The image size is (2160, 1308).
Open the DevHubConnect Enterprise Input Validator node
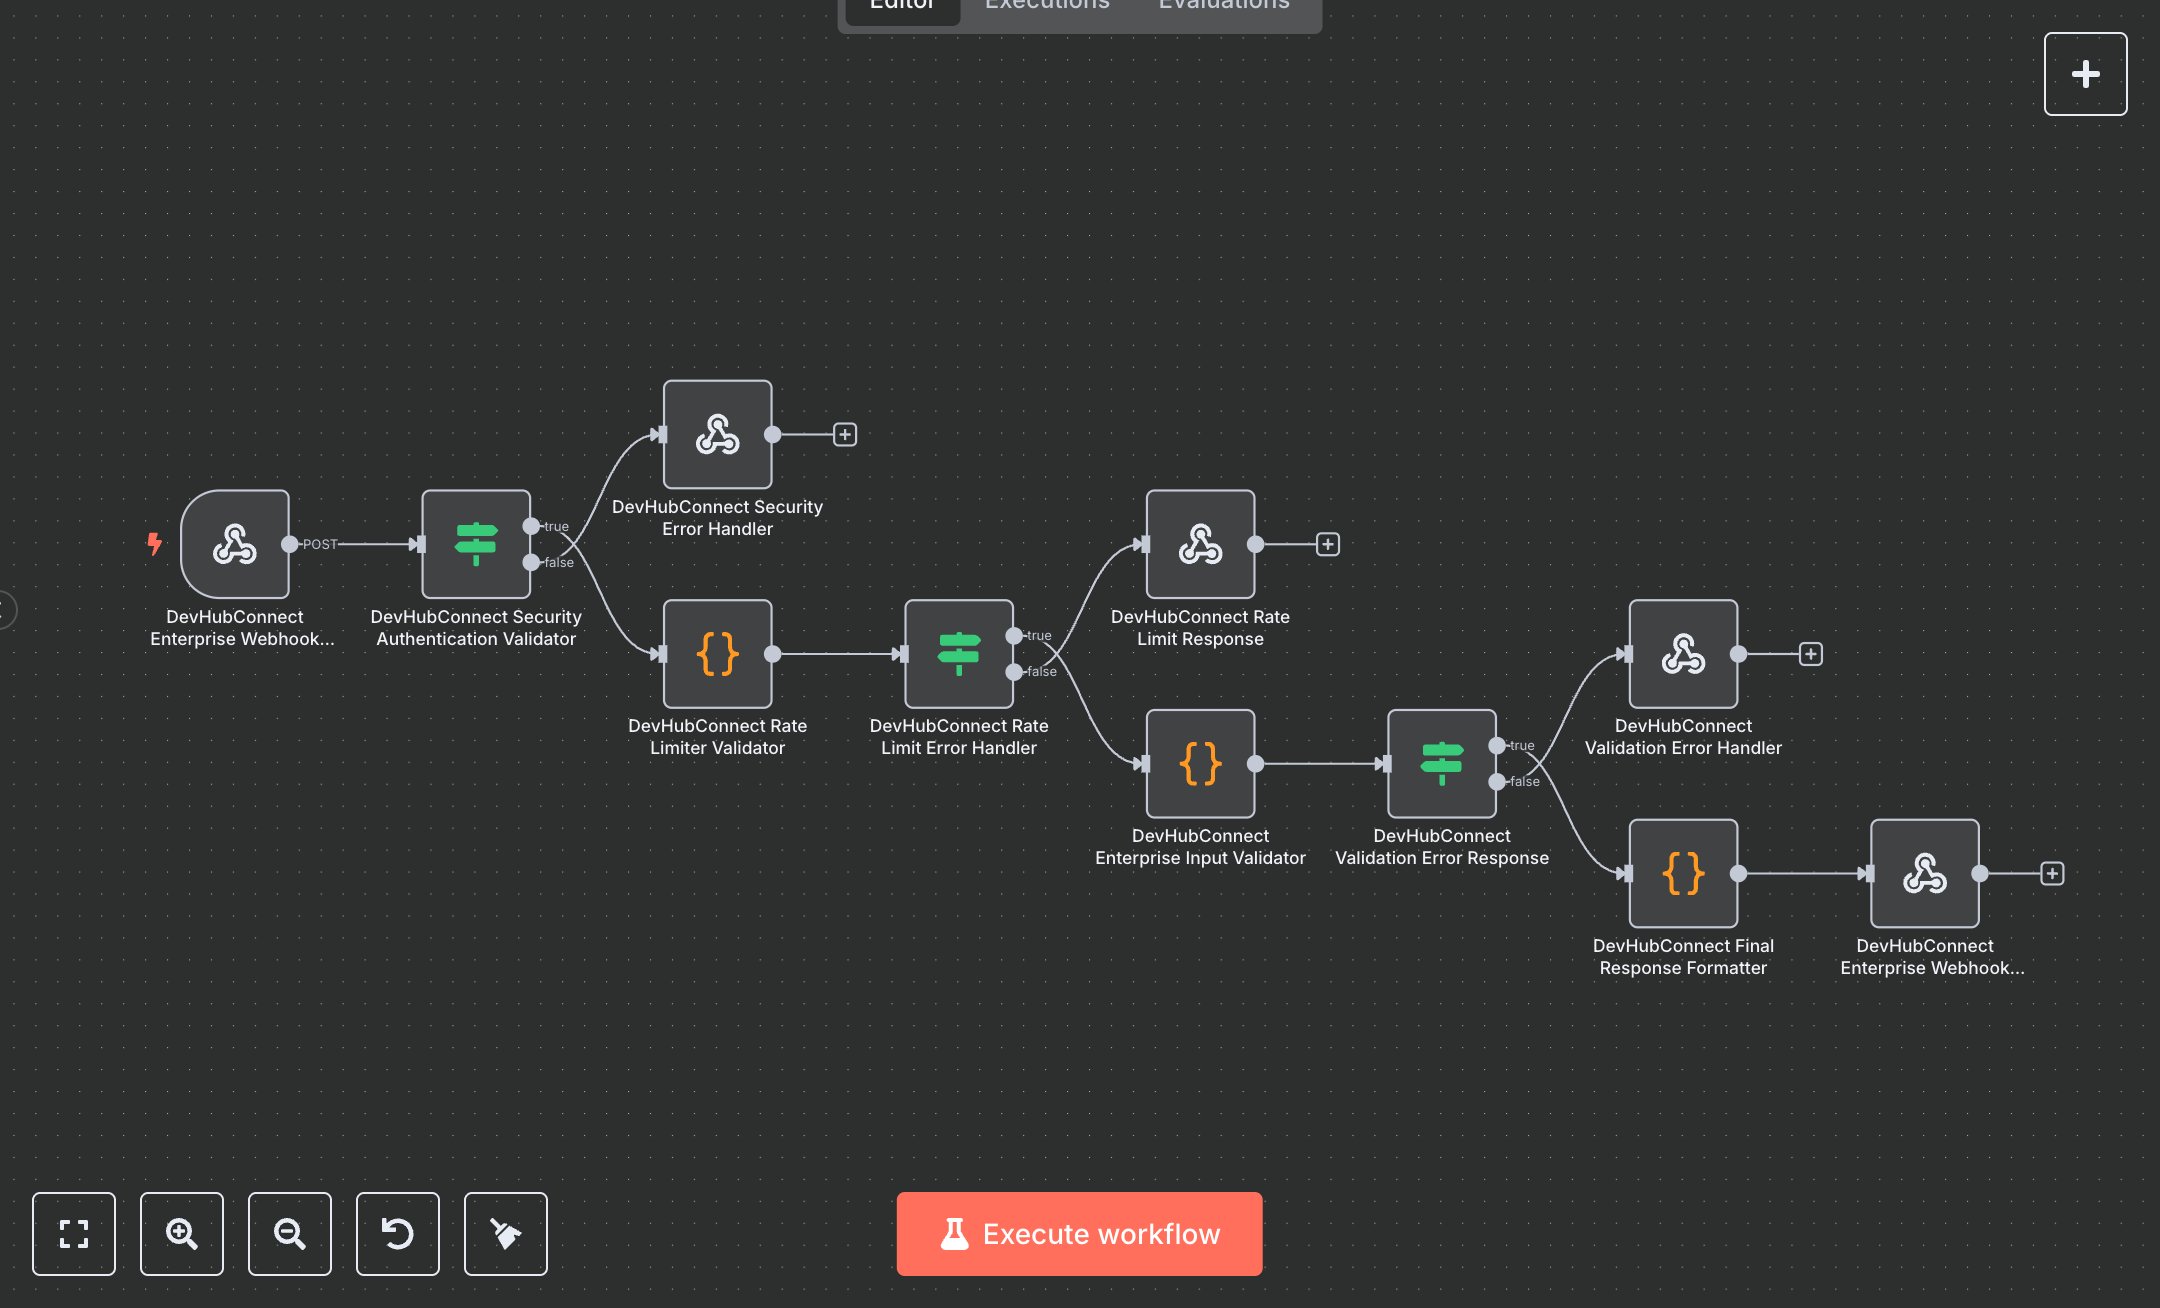1199,764
